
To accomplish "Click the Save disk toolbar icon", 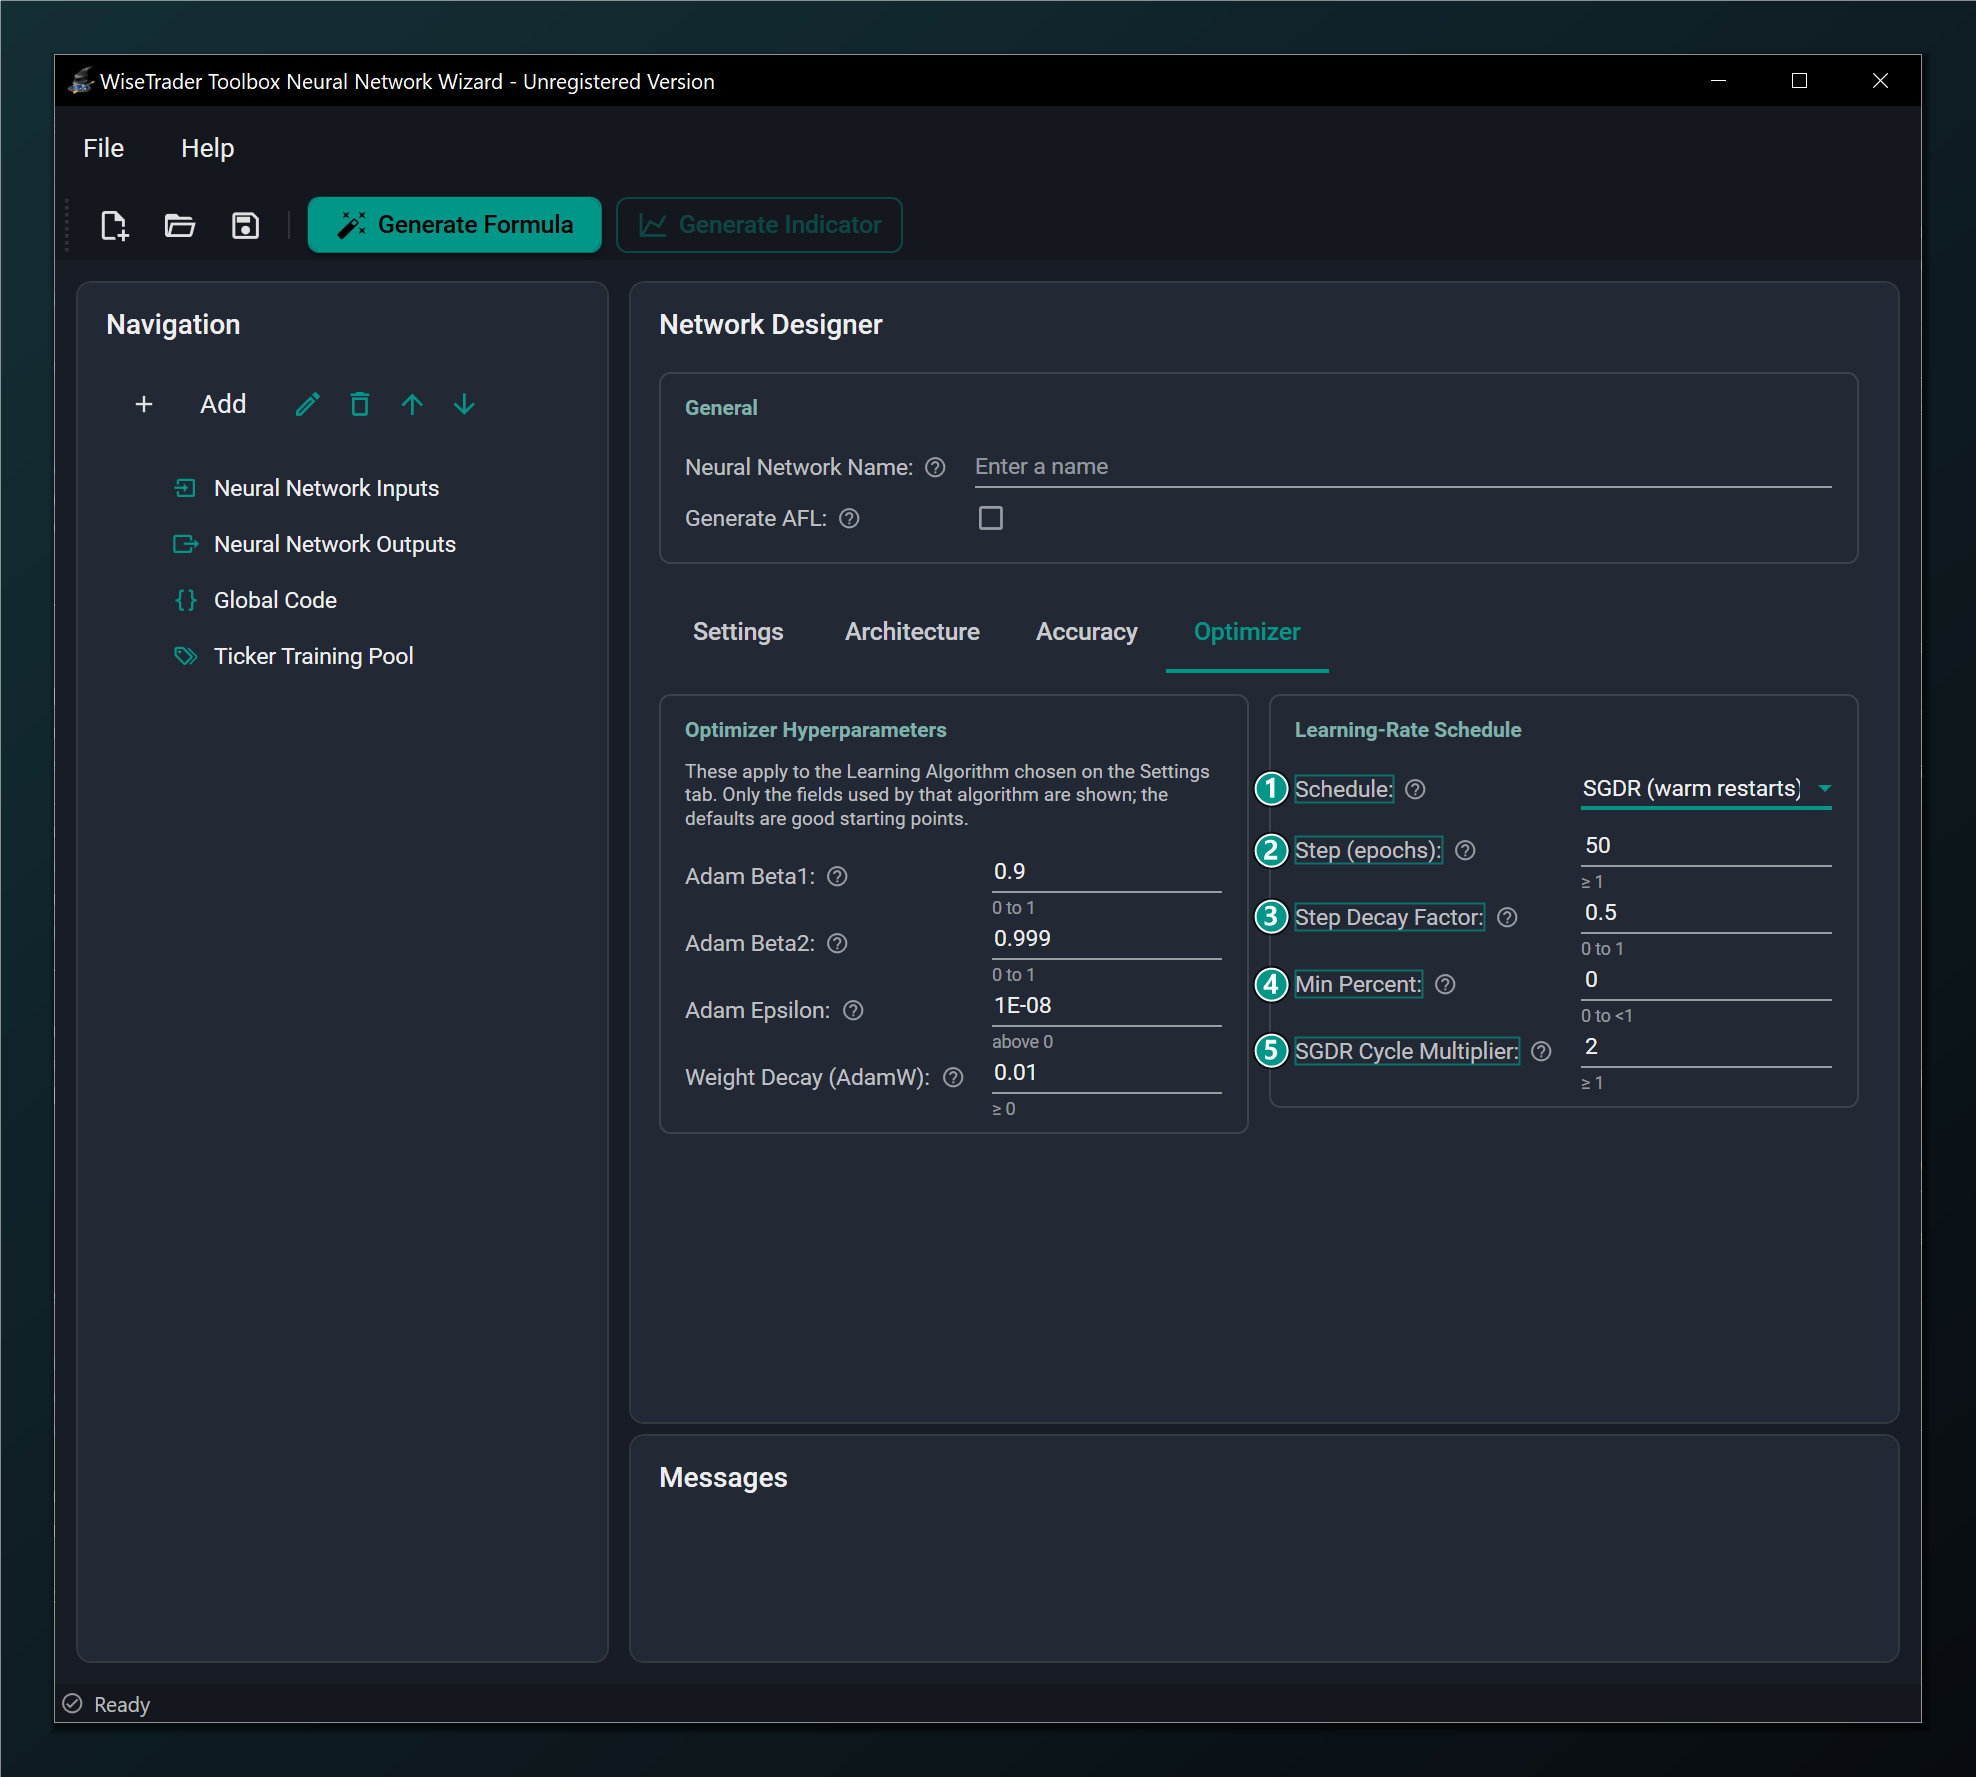I will (245, 225).
